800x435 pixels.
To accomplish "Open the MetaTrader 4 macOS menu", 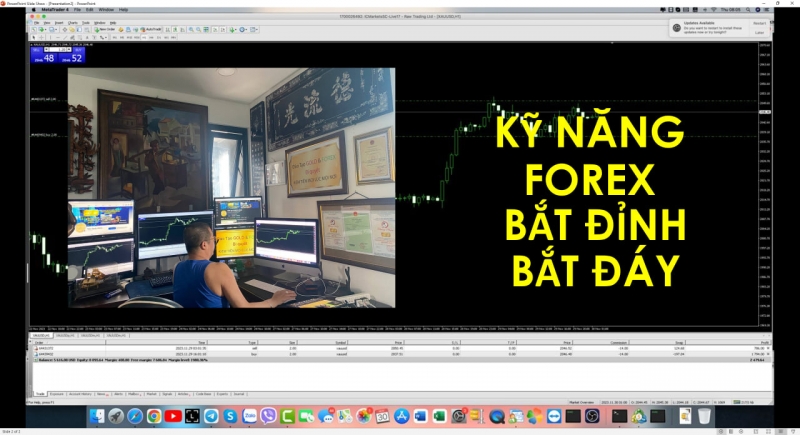I will [x=54, y=10].
